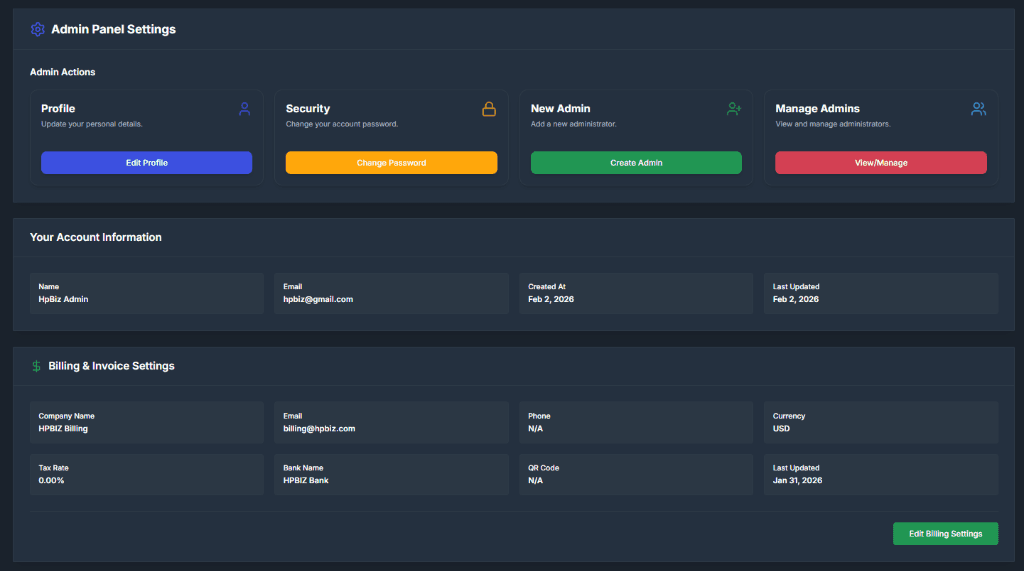This screenshot has width=1024, height=571.
Task: Click the New Admin card title
Action: (560, 108)
